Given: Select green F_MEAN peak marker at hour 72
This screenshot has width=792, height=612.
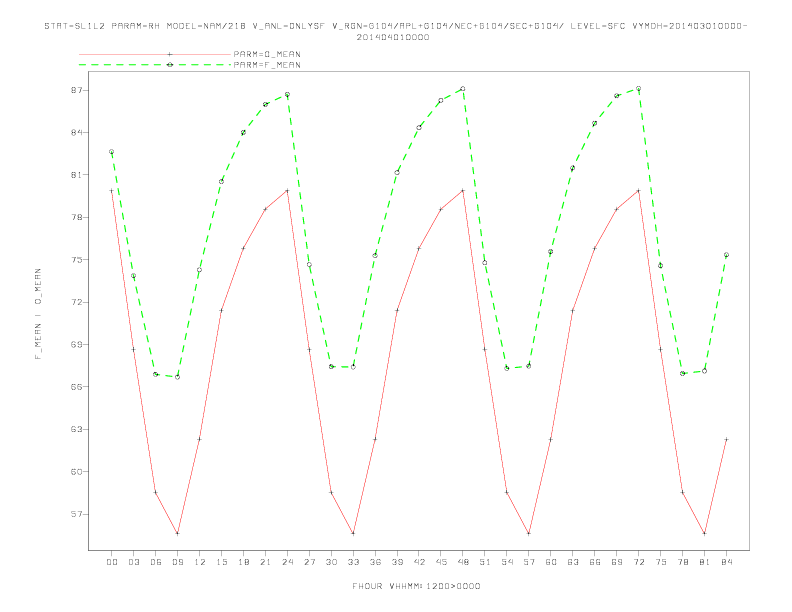Looking at the screenshot, I should tap(638, 88).
